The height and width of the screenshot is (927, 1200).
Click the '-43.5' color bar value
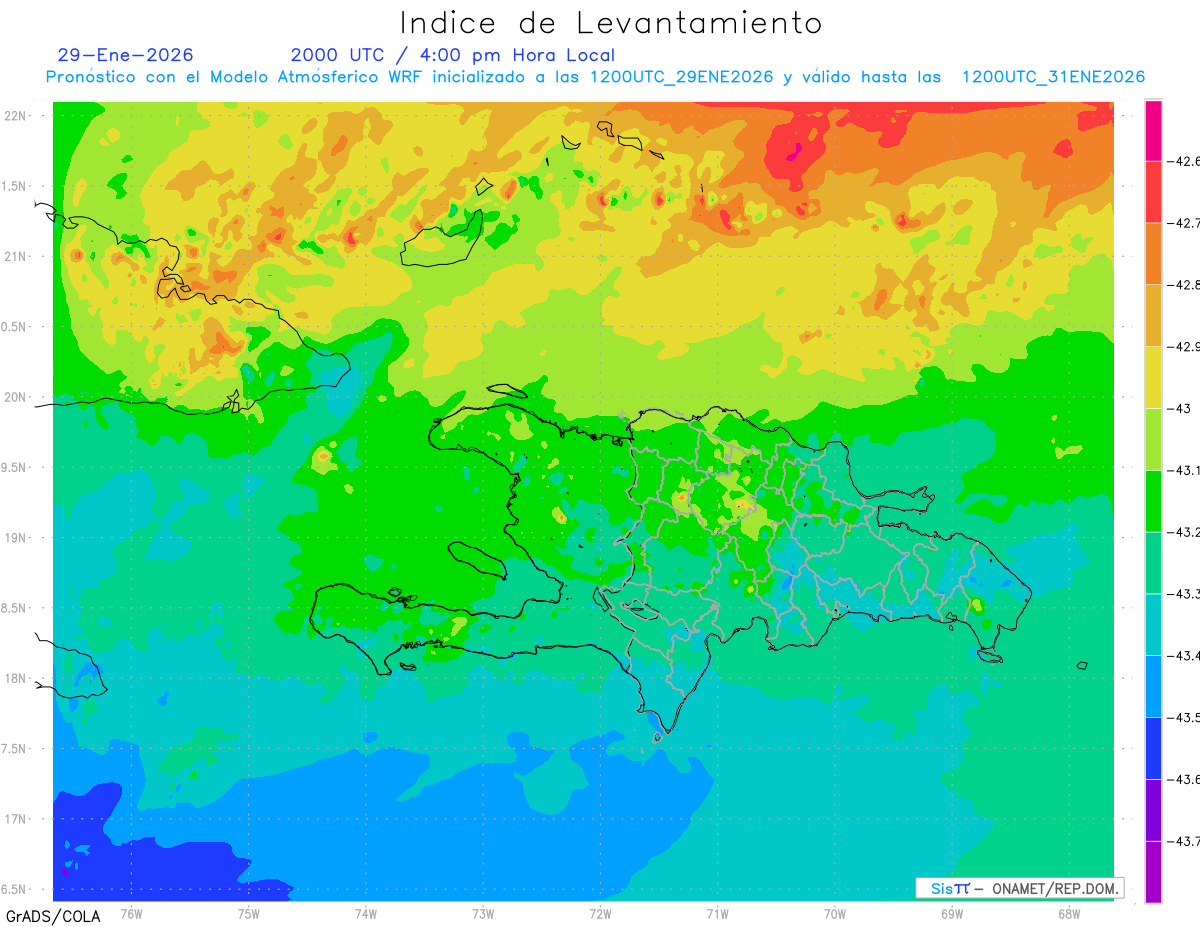(x=1183, y=718)
